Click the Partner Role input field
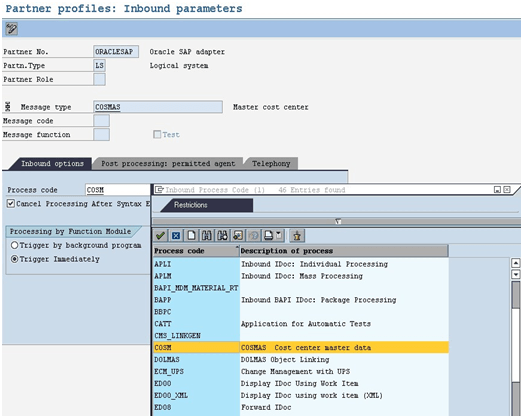The image size is (523, 418). pyautogui.click(x=99, y=79)
